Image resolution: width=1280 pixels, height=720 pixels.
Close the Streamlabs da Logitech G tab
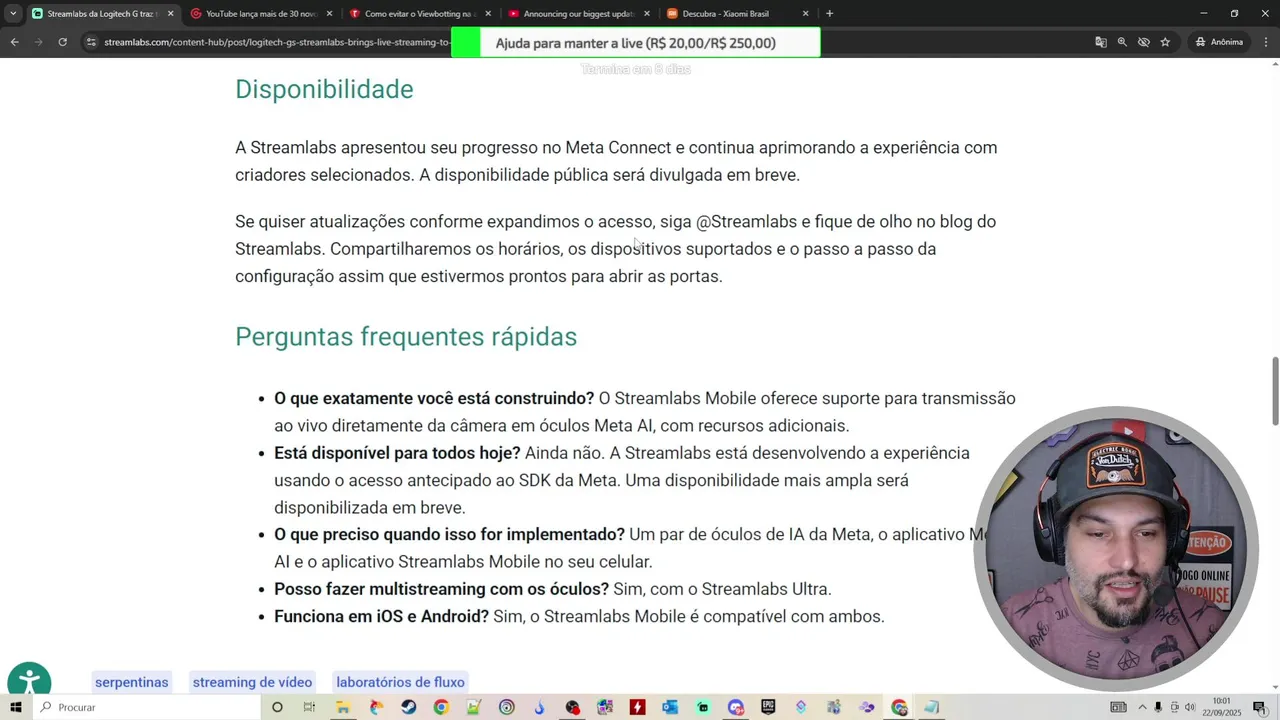(170, 14)
